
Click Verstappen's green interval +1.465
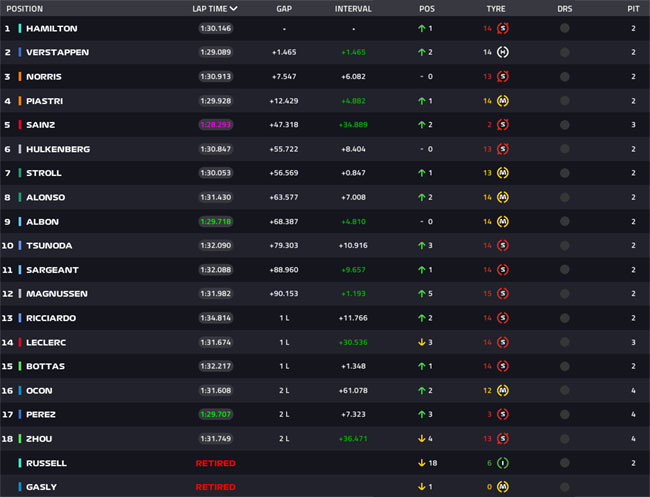coord(353,52)
